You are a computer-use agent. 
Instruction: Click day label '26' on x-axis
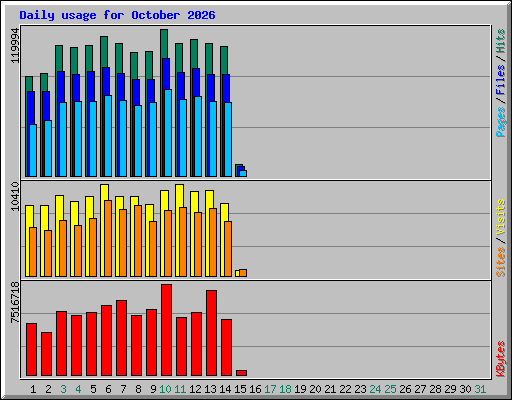tap(405, 389)
